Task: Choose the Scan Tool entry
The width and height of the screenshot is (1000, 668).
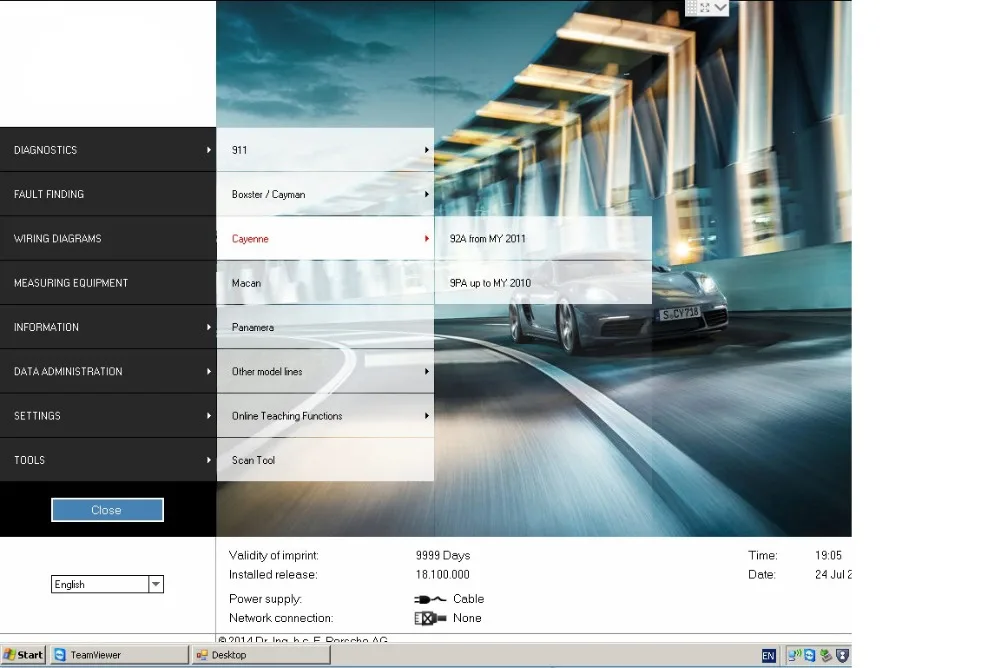Action: [x=325, y=460]
